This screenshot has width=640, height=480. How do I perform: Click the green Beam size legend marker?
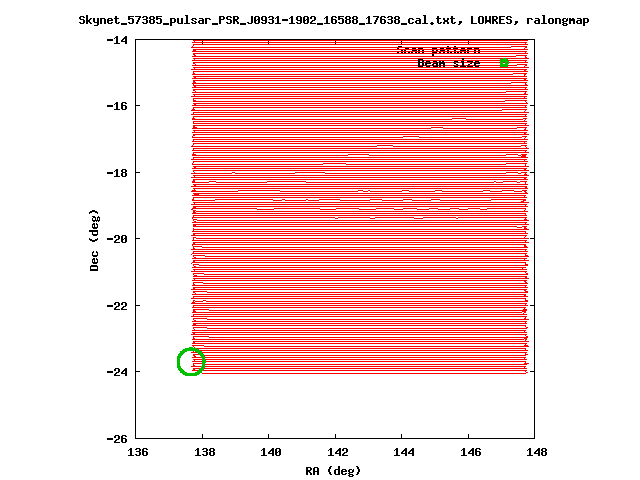pos(504,63)
